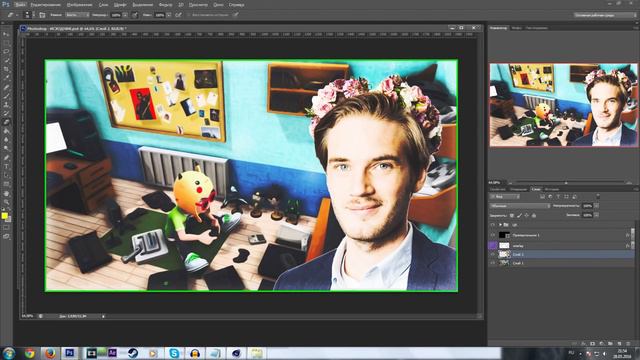The width and height of the screenshot is (640, 360).
Task: Hide the selected Слой 2 layer
Action: pyautogui.click(x=493, y=254)
